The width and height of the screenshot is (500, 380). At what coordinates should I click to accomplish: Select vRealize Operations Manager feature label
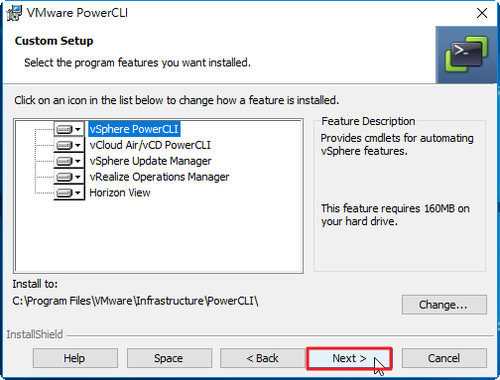click(159, 177)
